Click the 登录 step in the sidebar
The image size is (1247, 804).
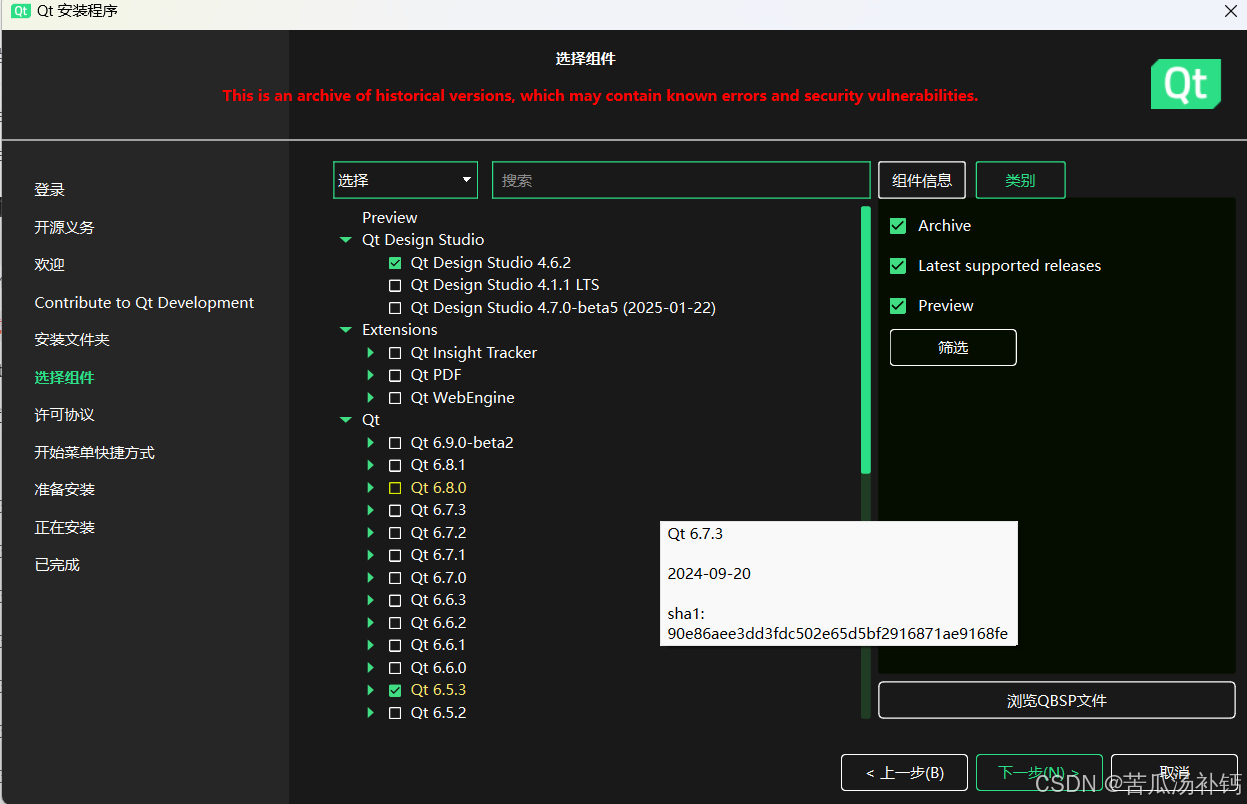pyautogui.click(x=50, y=190)
